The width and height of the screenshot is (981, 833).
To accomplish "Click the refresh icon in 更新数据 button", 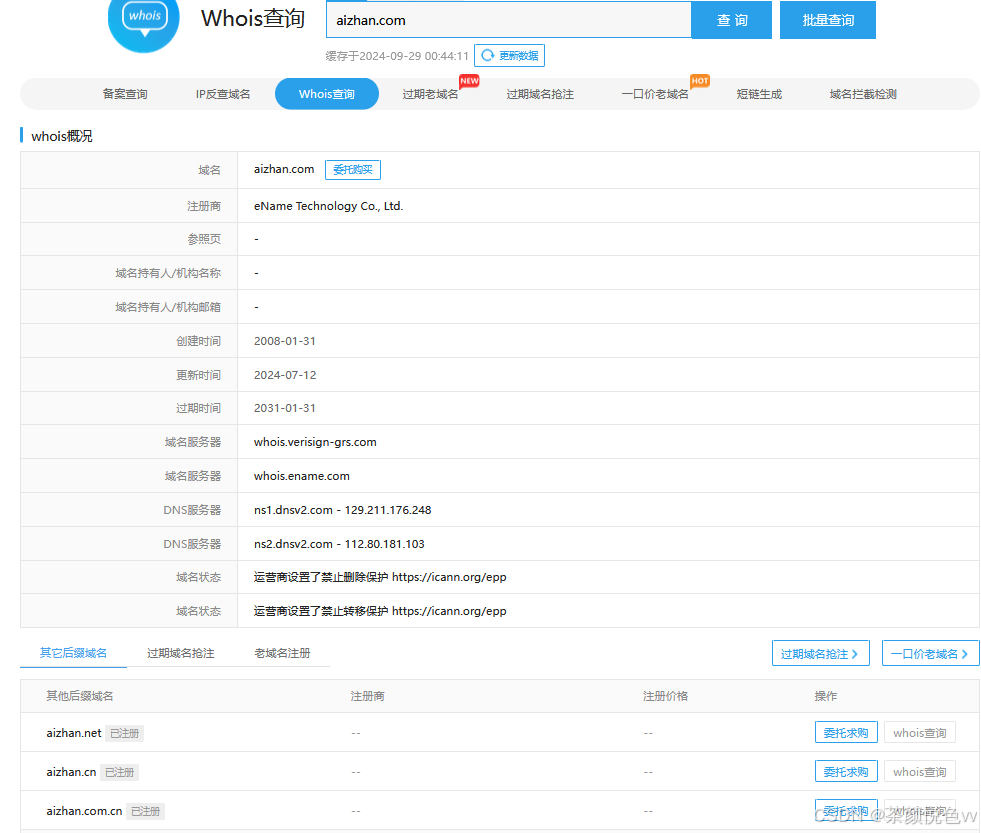I will pyautogui.click(x=487, y=55).
